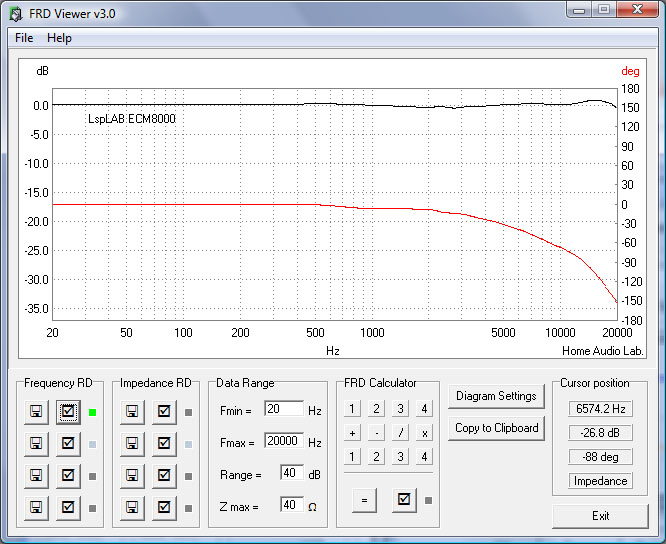Image resolution: width=666 pixels, height=544 pixels.
Task: Click the Exit button
Action: (x=601, y=516)
